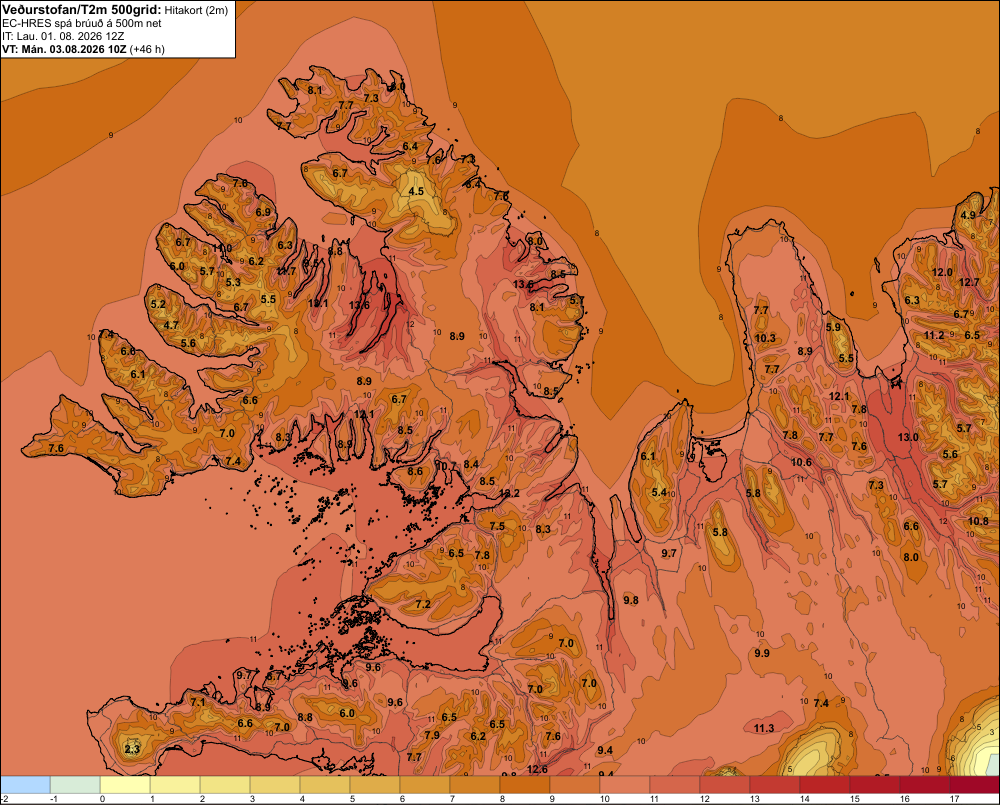Screen dimensions: 1000x805
Task: Select legend color between 16 and 17
Action: pyautogui.click(x=925, y=785)
